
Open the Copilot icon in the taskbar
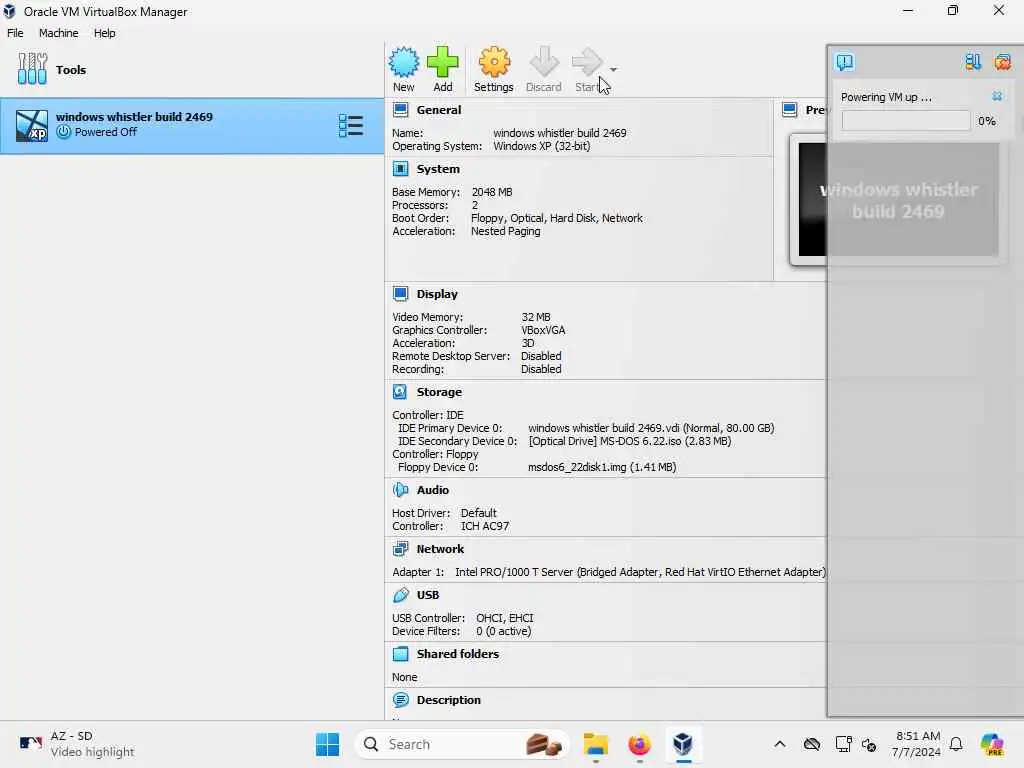click(992, 744)
